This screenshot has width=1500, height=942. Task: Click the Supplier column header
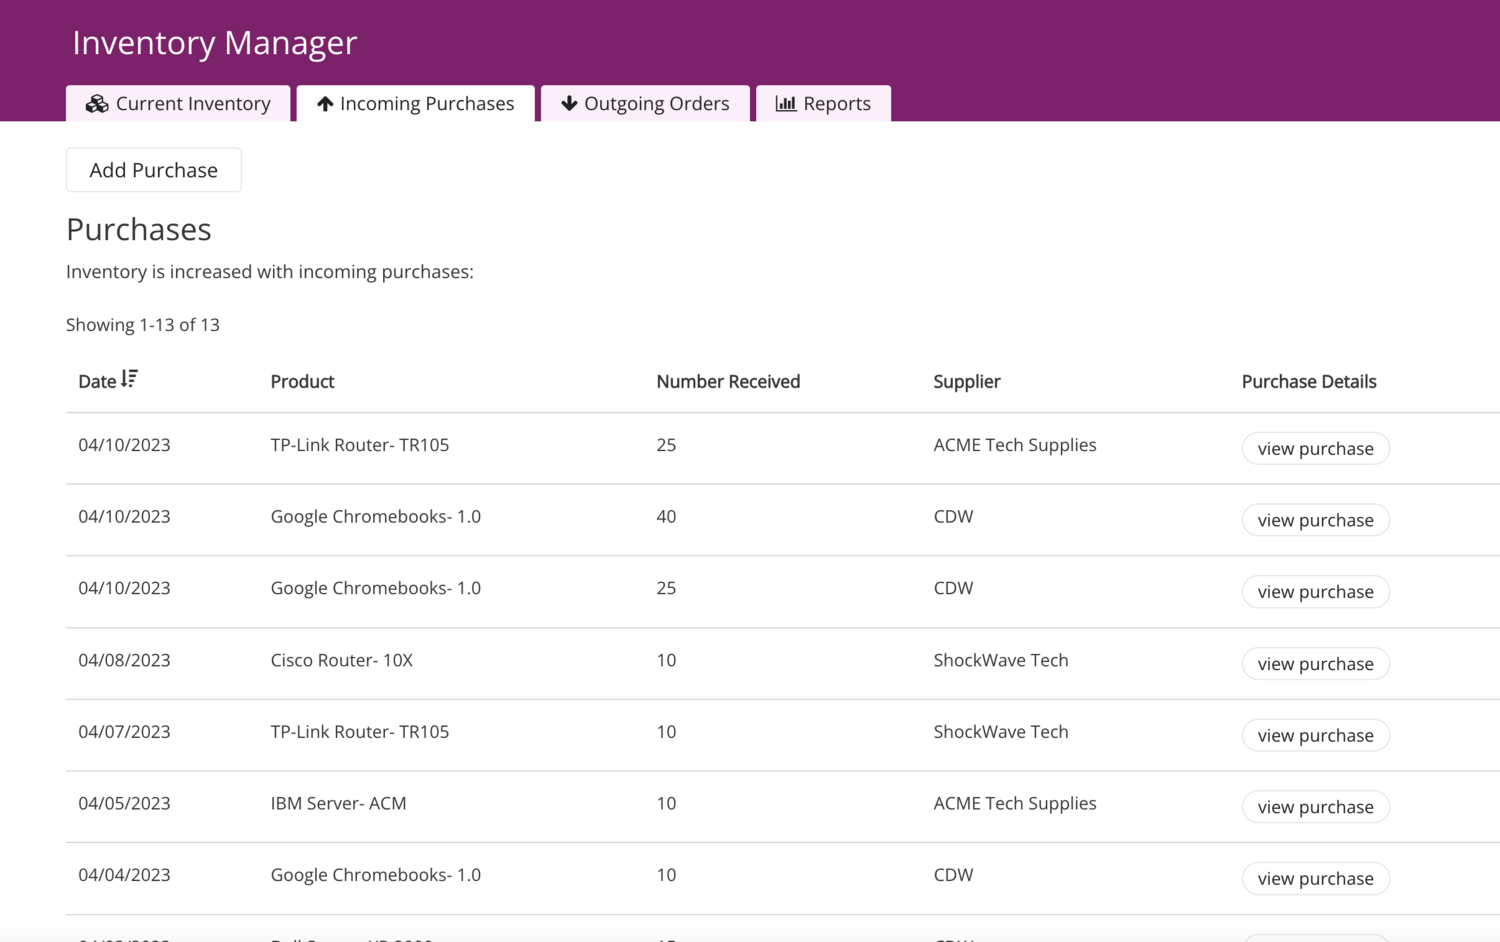tap(966, 382)
